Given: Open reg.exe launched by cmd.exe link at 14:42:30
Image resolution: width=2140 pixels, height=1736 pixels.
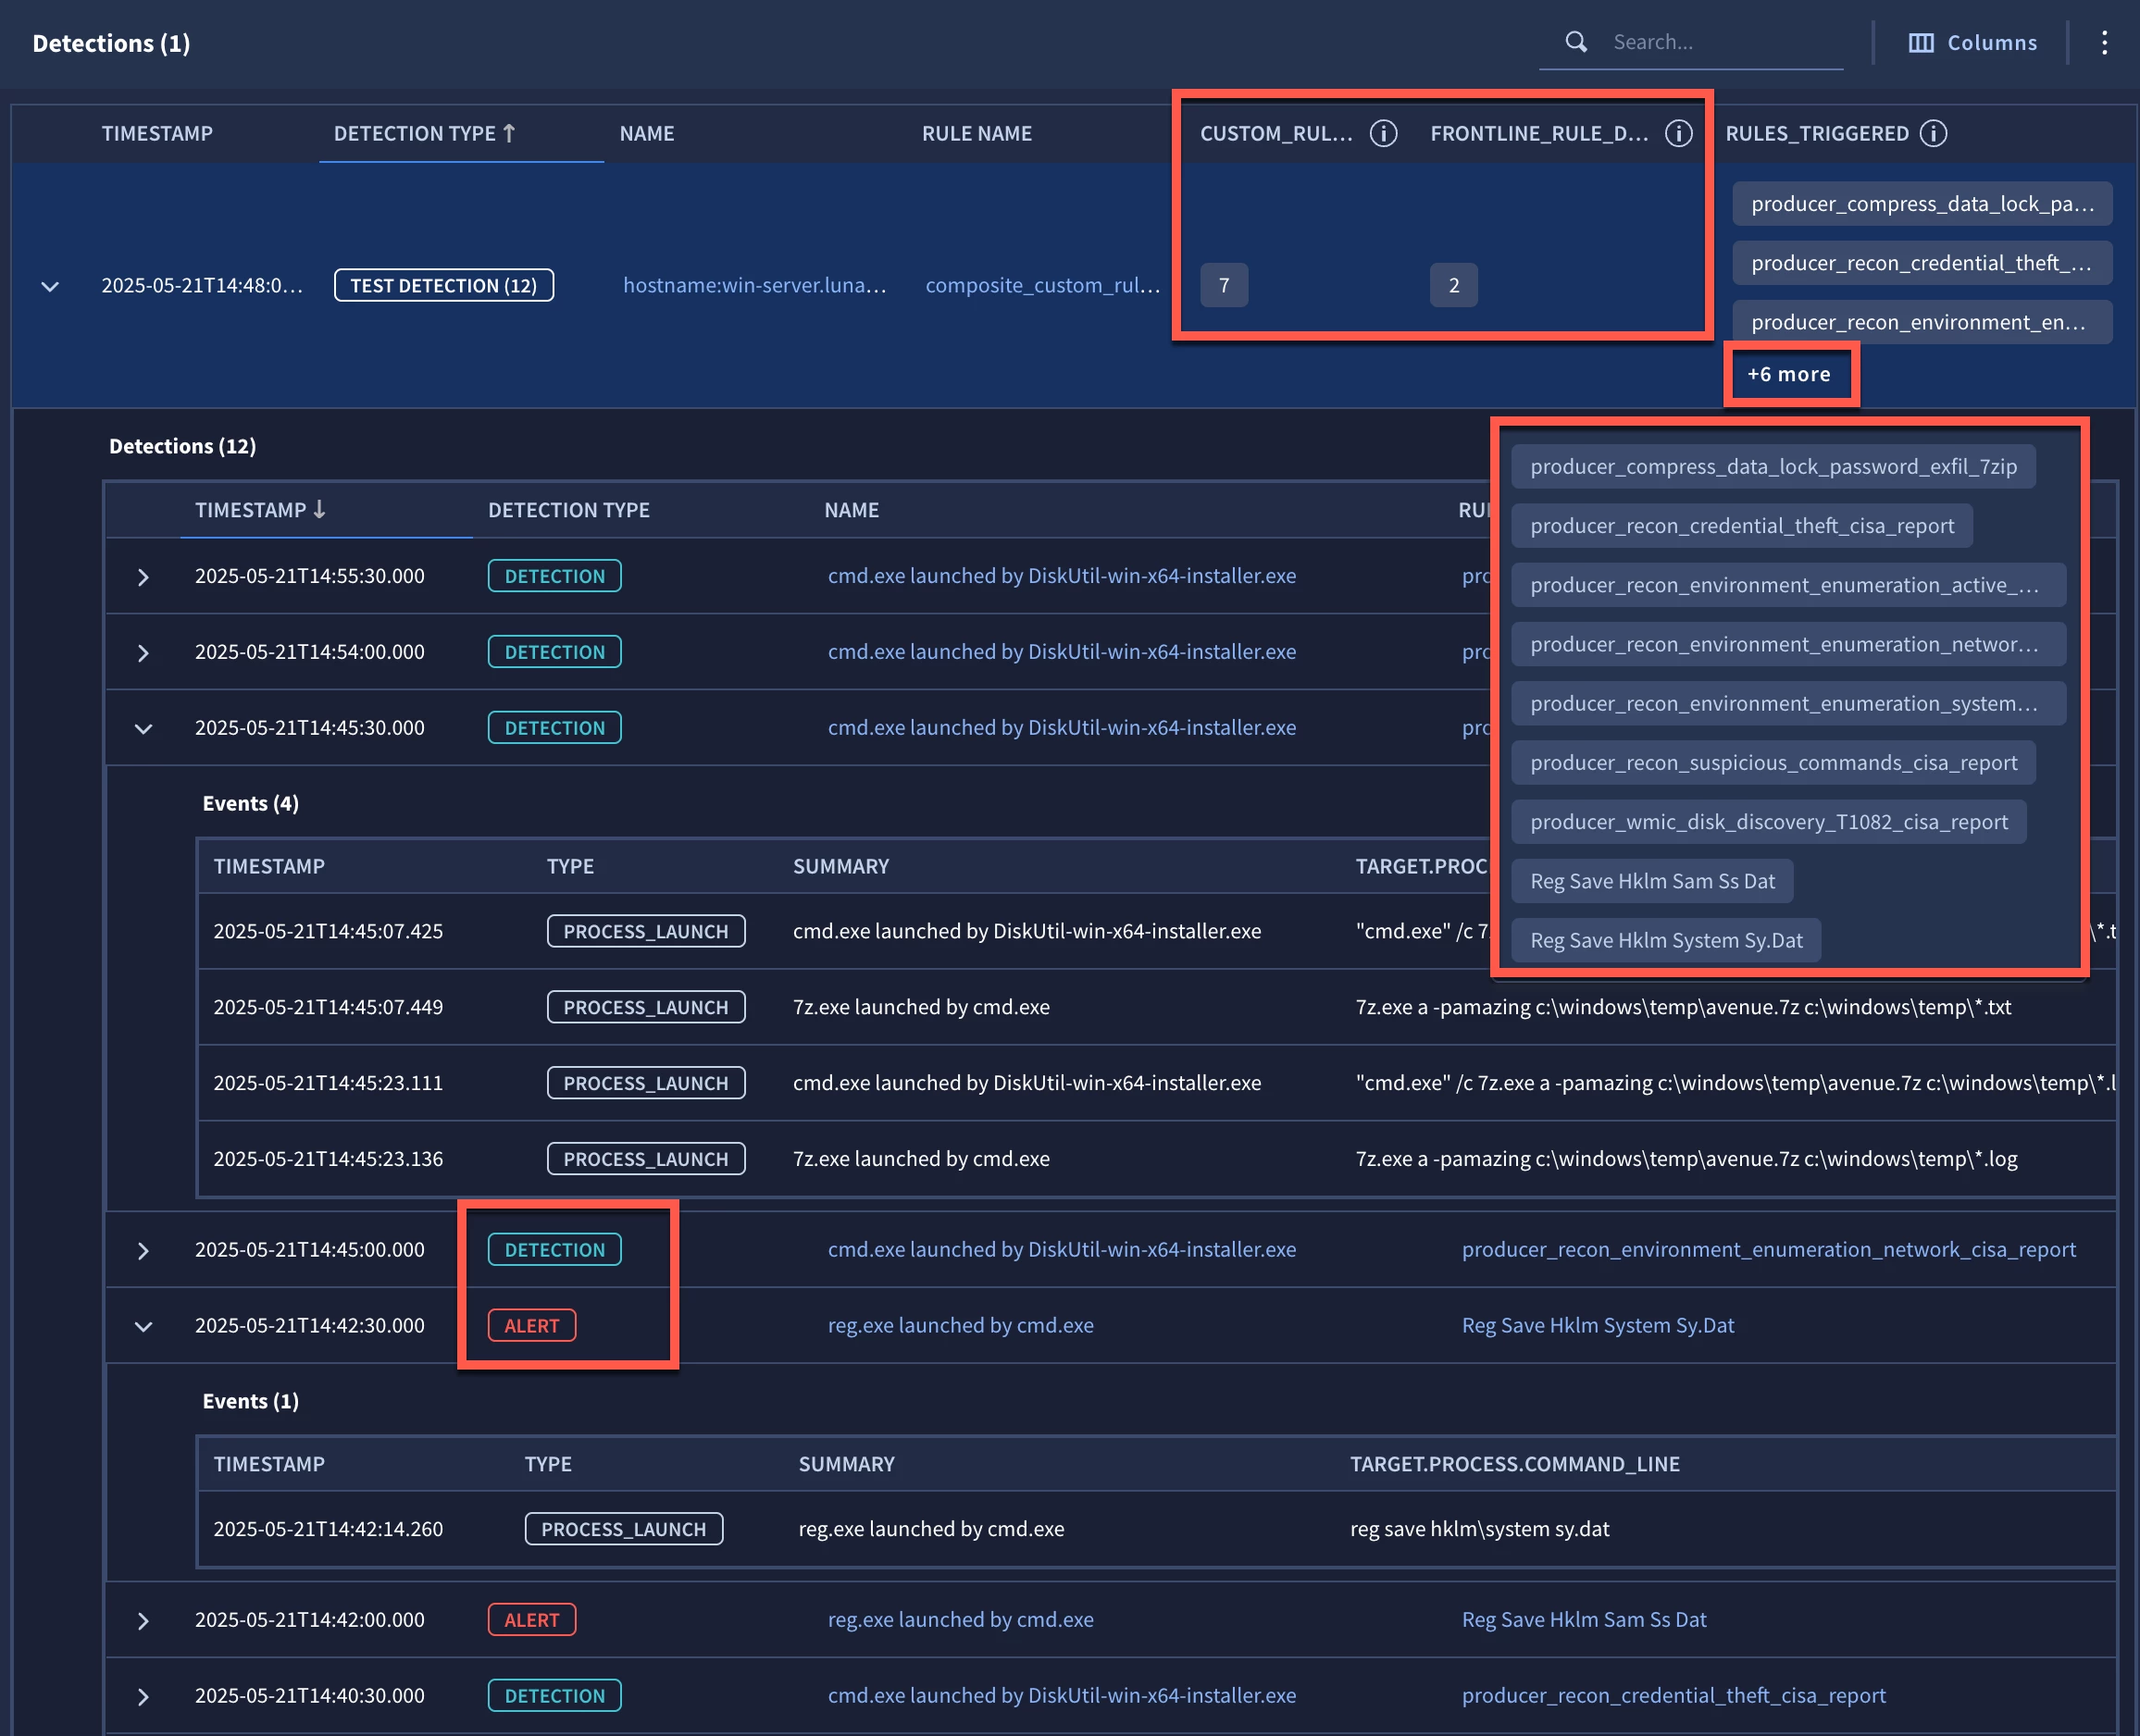Looking at the screenshot, I should click(x=961, y=1325).
